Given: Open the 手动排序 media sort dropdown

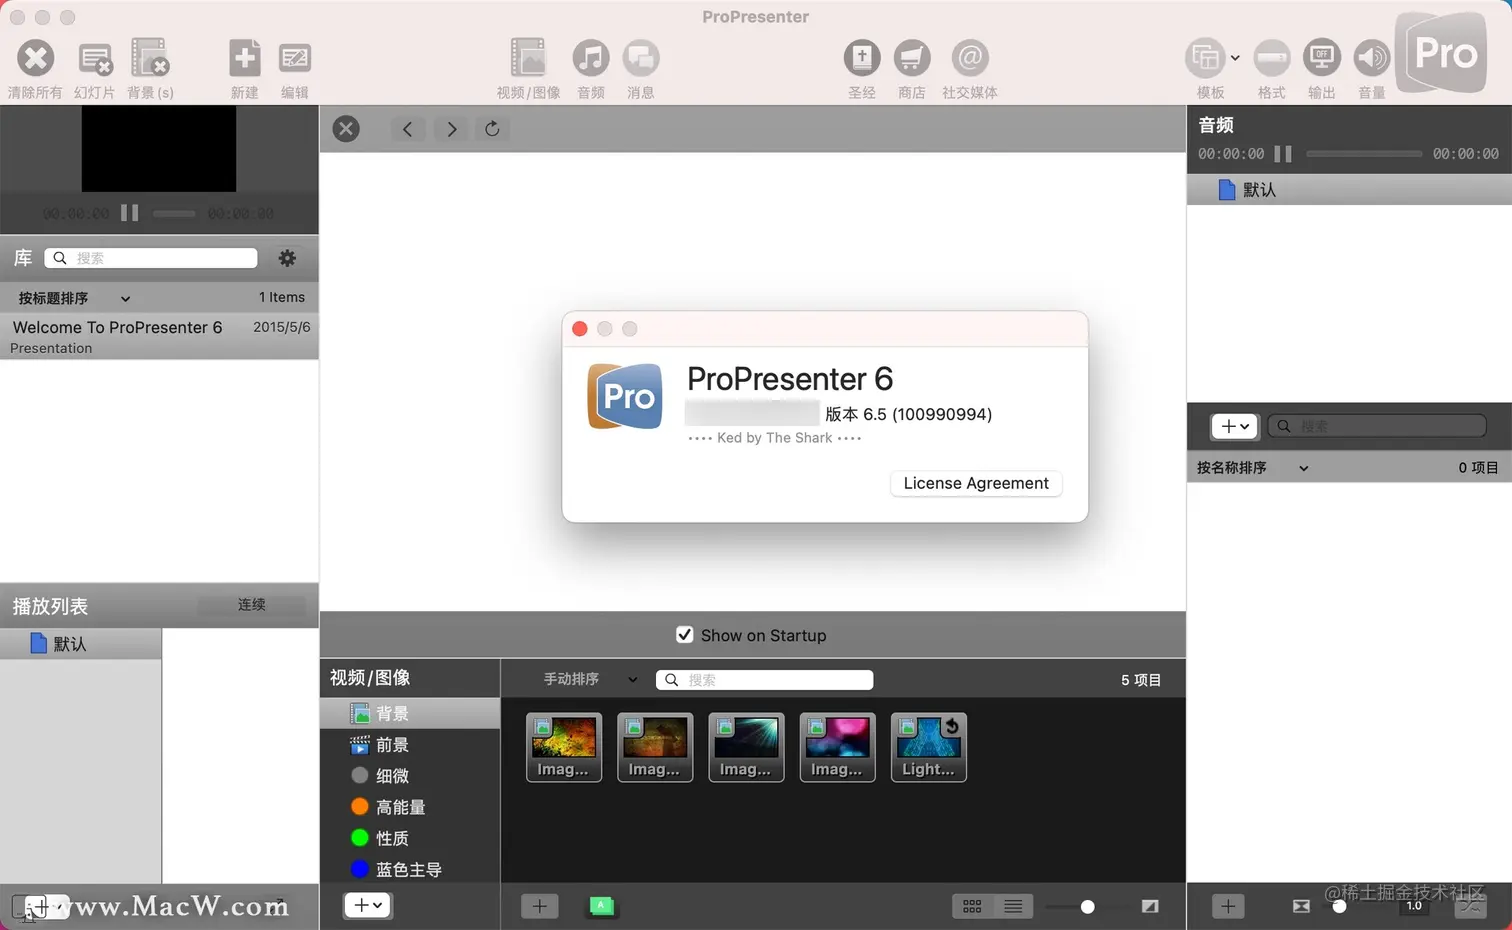Looking at the screenshot, I should coord(589,679).
